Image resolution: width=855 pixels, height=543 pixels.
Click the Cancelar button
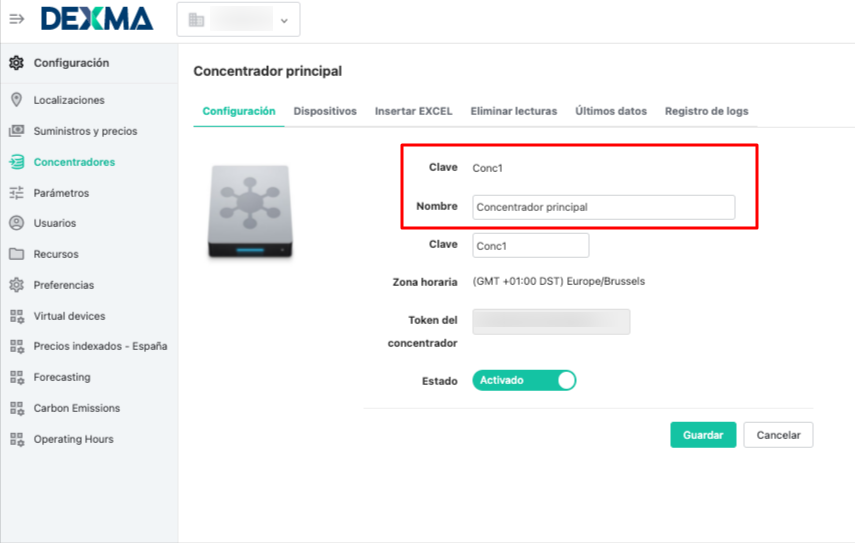pyautogui.click(x=778, y=435)
